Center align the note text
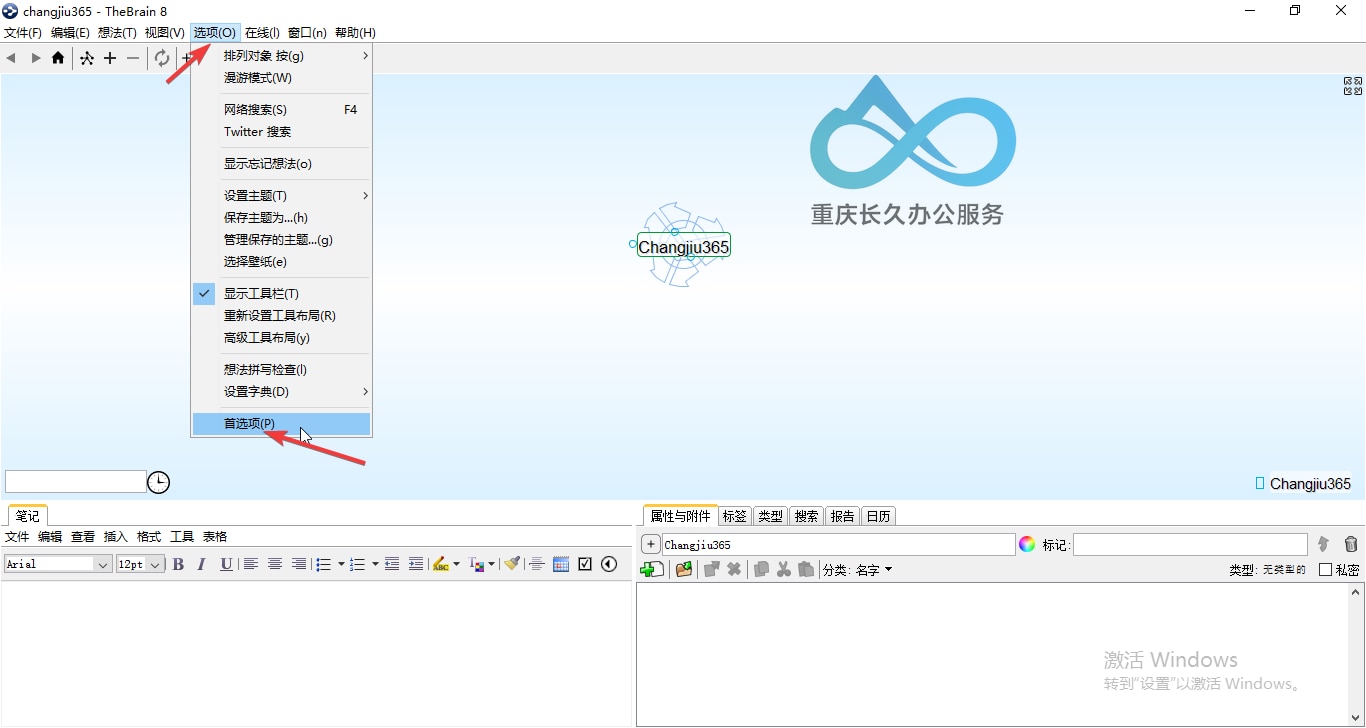The width and height of the screenshot is (1366, 728). point(275,564)
